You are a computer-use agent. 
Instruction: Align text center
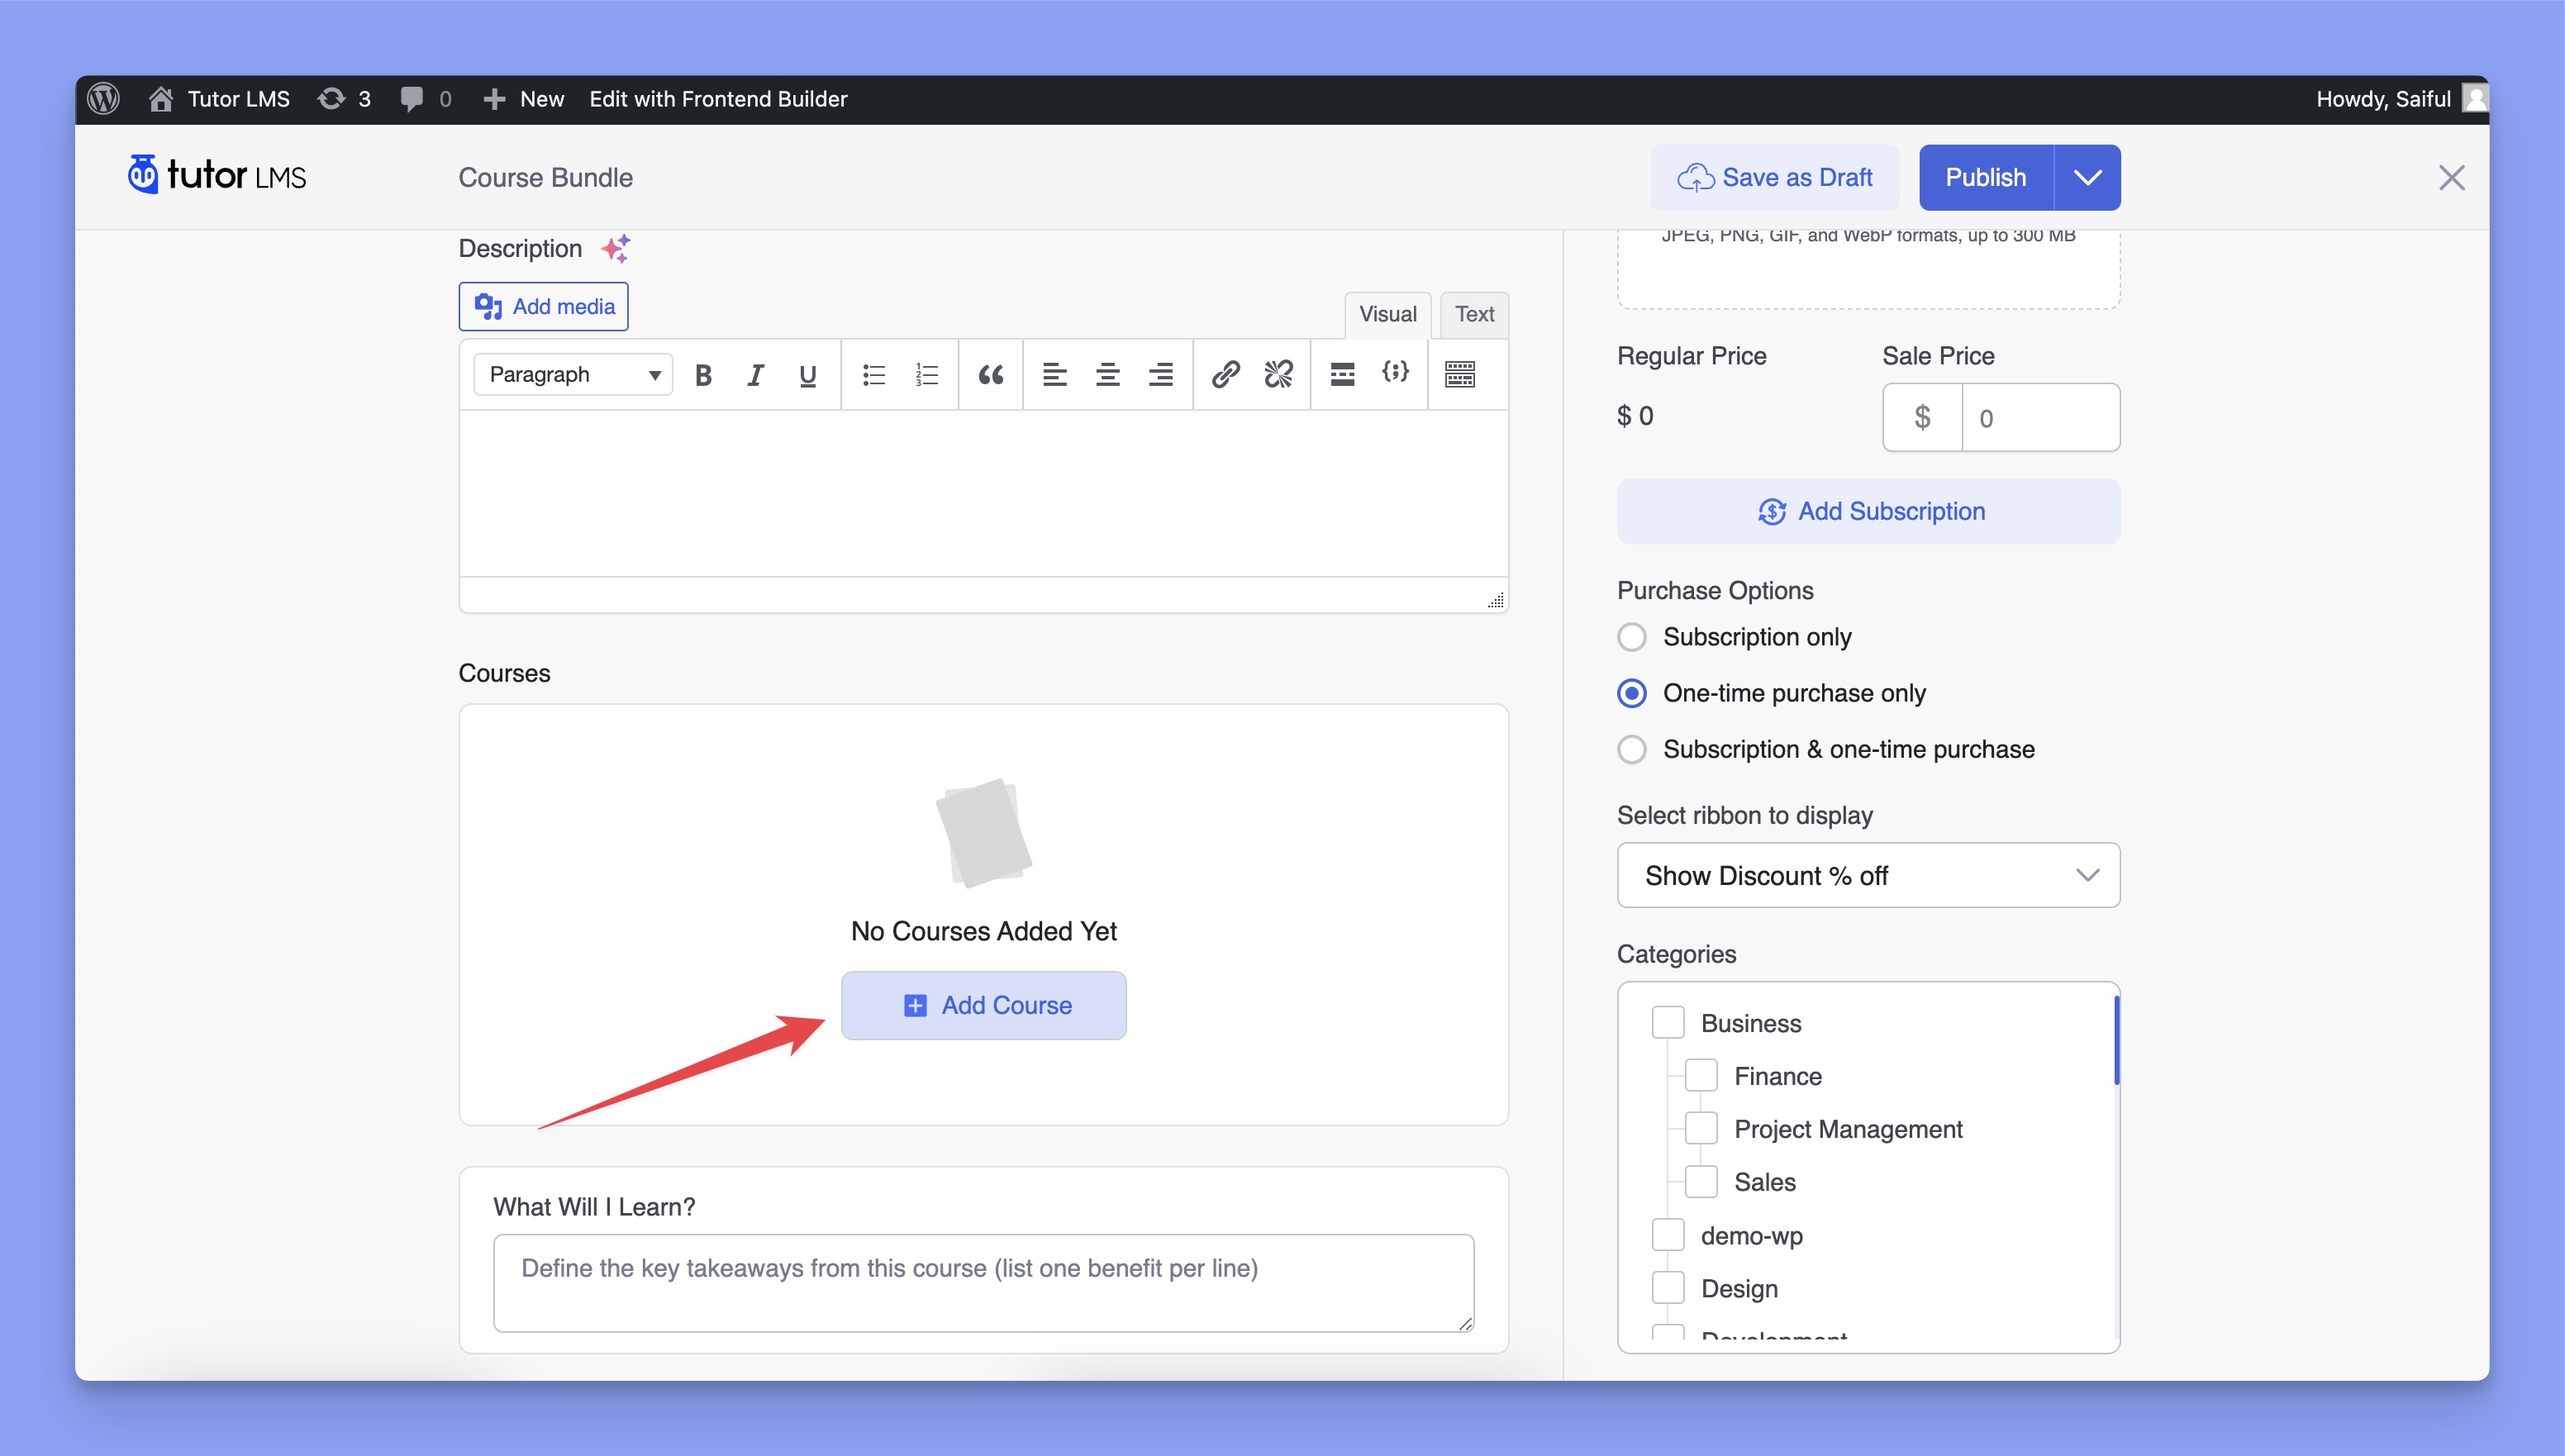coord(1107,374)
